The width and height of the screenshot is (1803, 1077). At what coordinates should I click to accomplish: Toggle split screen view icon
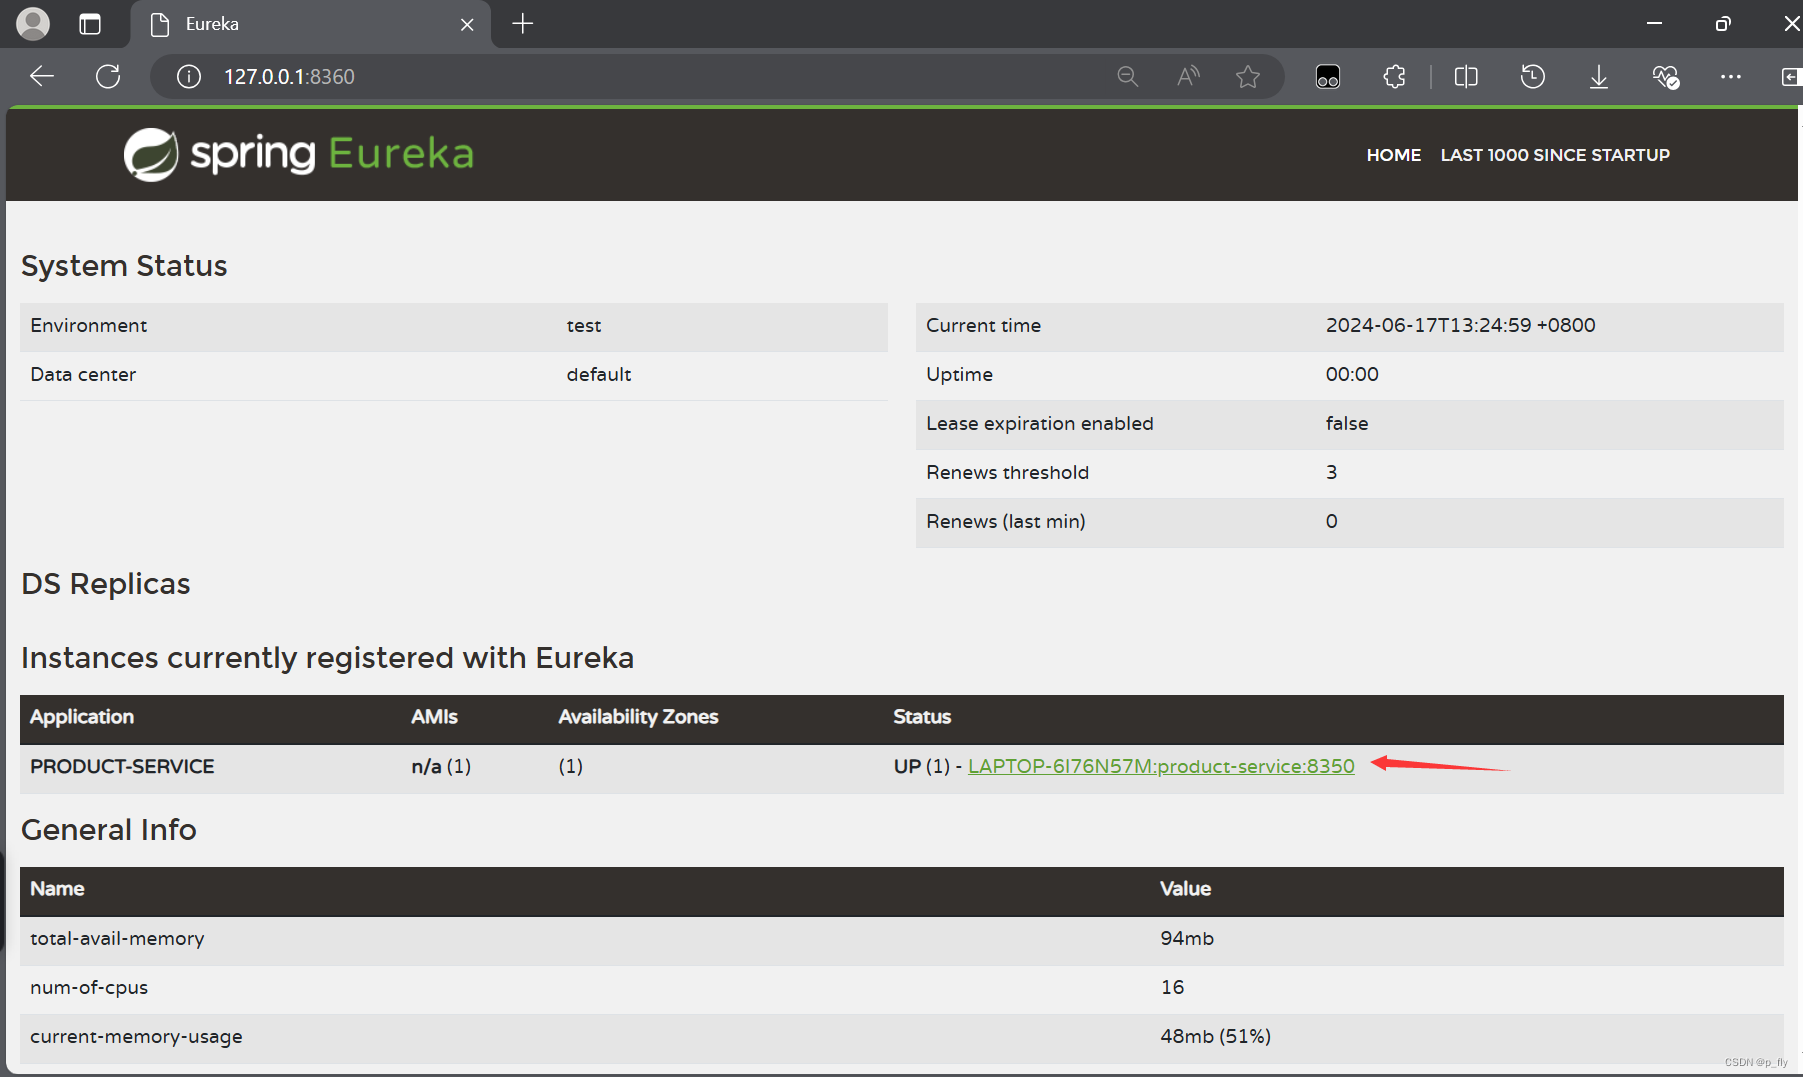1466,76
